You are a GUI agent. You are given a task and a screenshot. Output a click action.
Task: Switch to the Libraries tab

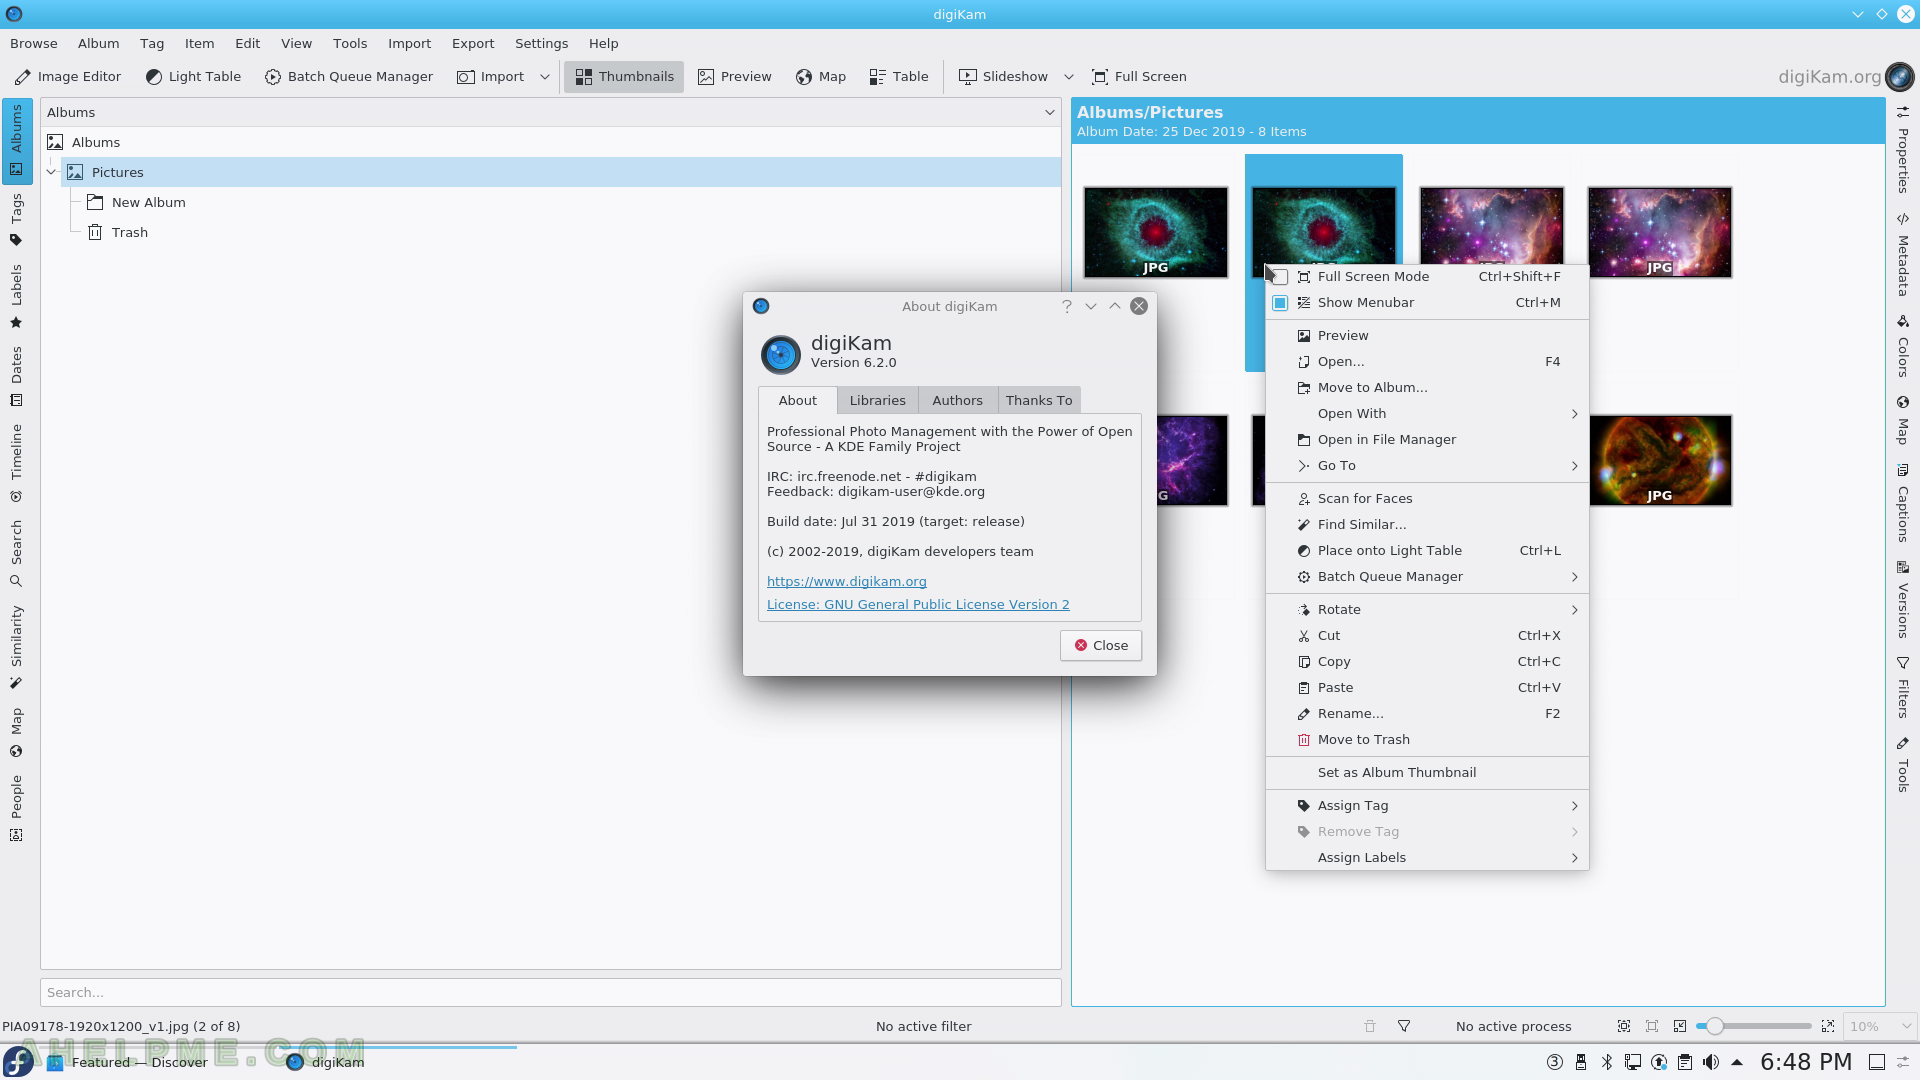(x=877, y=401)
